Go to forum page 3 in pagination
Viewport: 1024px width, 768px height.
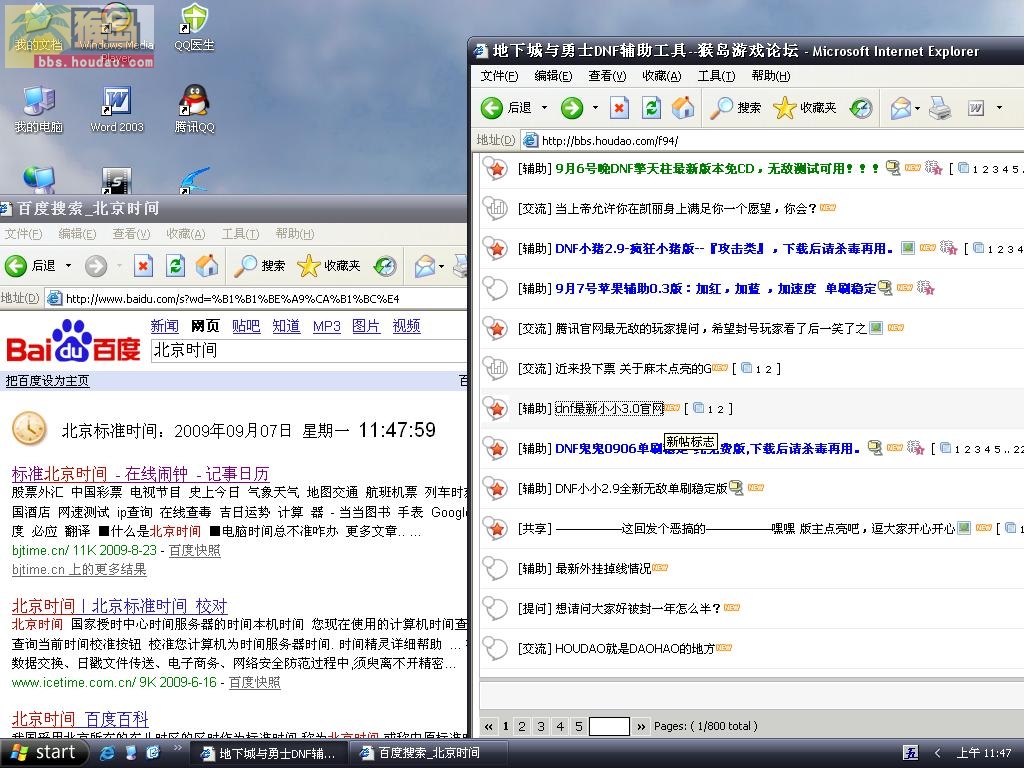(x=541, y=726)
